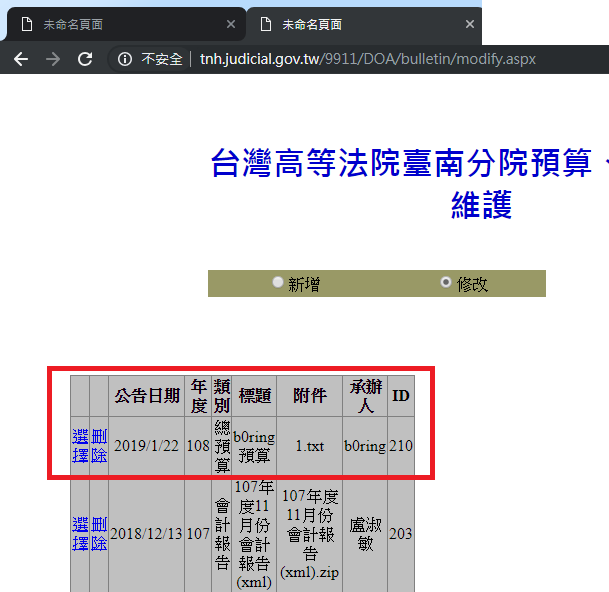The height and width of the screenshot is (592, 609).
Task: Click the 類別 column header
Action: point(222,396)
